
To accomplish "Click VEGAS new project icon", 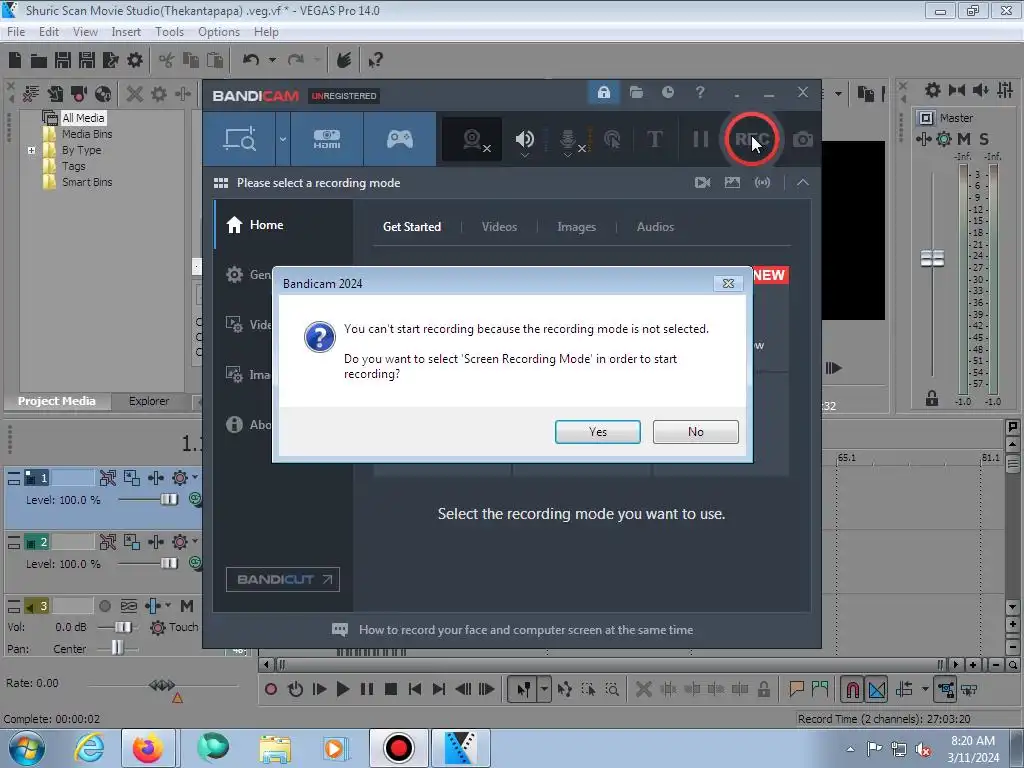I will [x=15, y=60].
